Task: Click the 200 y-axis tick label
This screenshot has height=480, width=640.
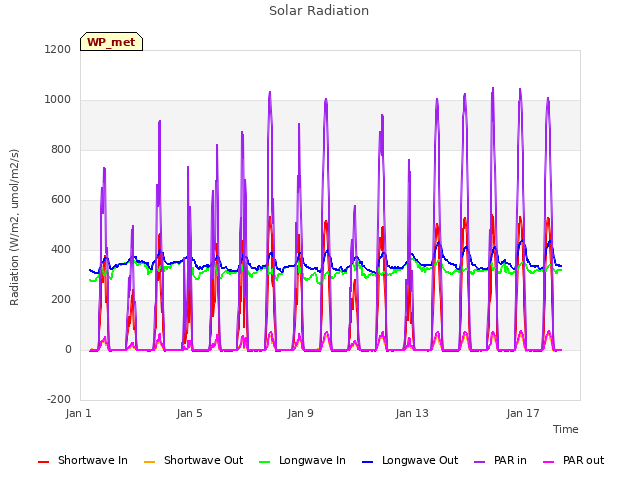Action: 61,300
